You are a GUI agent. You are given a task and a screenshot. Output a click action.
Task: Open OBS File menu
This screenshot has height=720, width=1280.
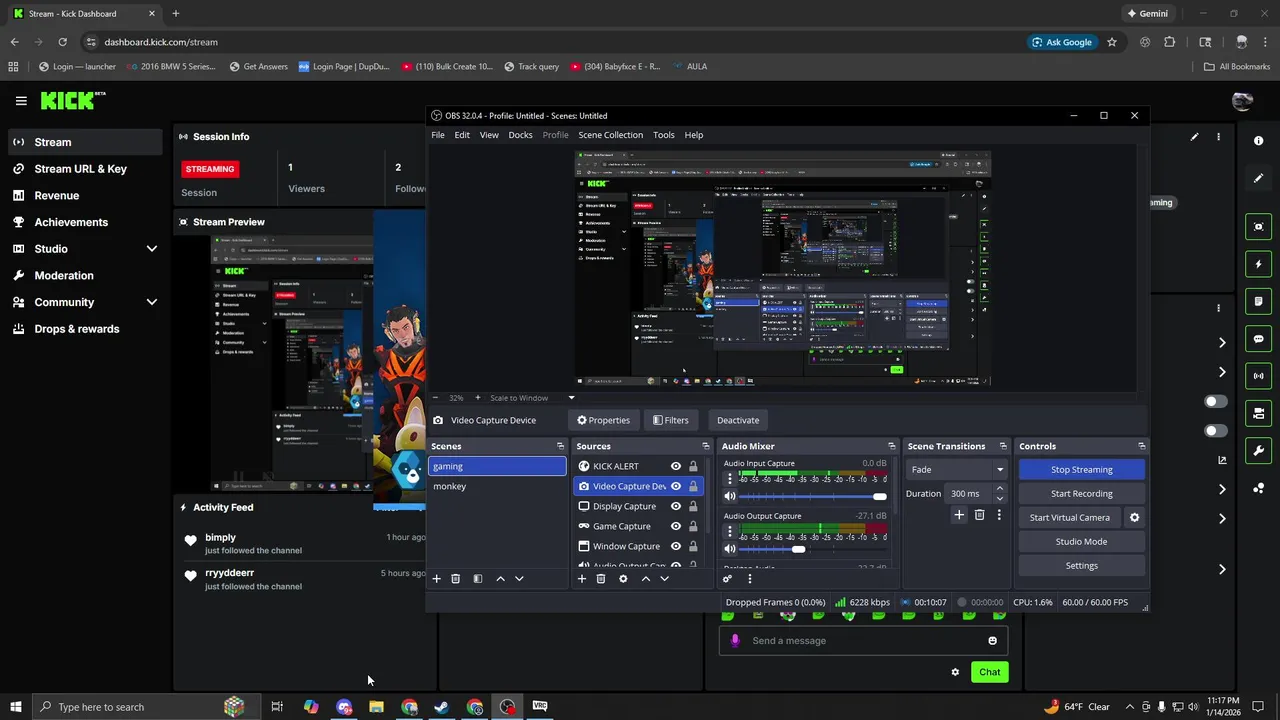[x=438, y=135]
